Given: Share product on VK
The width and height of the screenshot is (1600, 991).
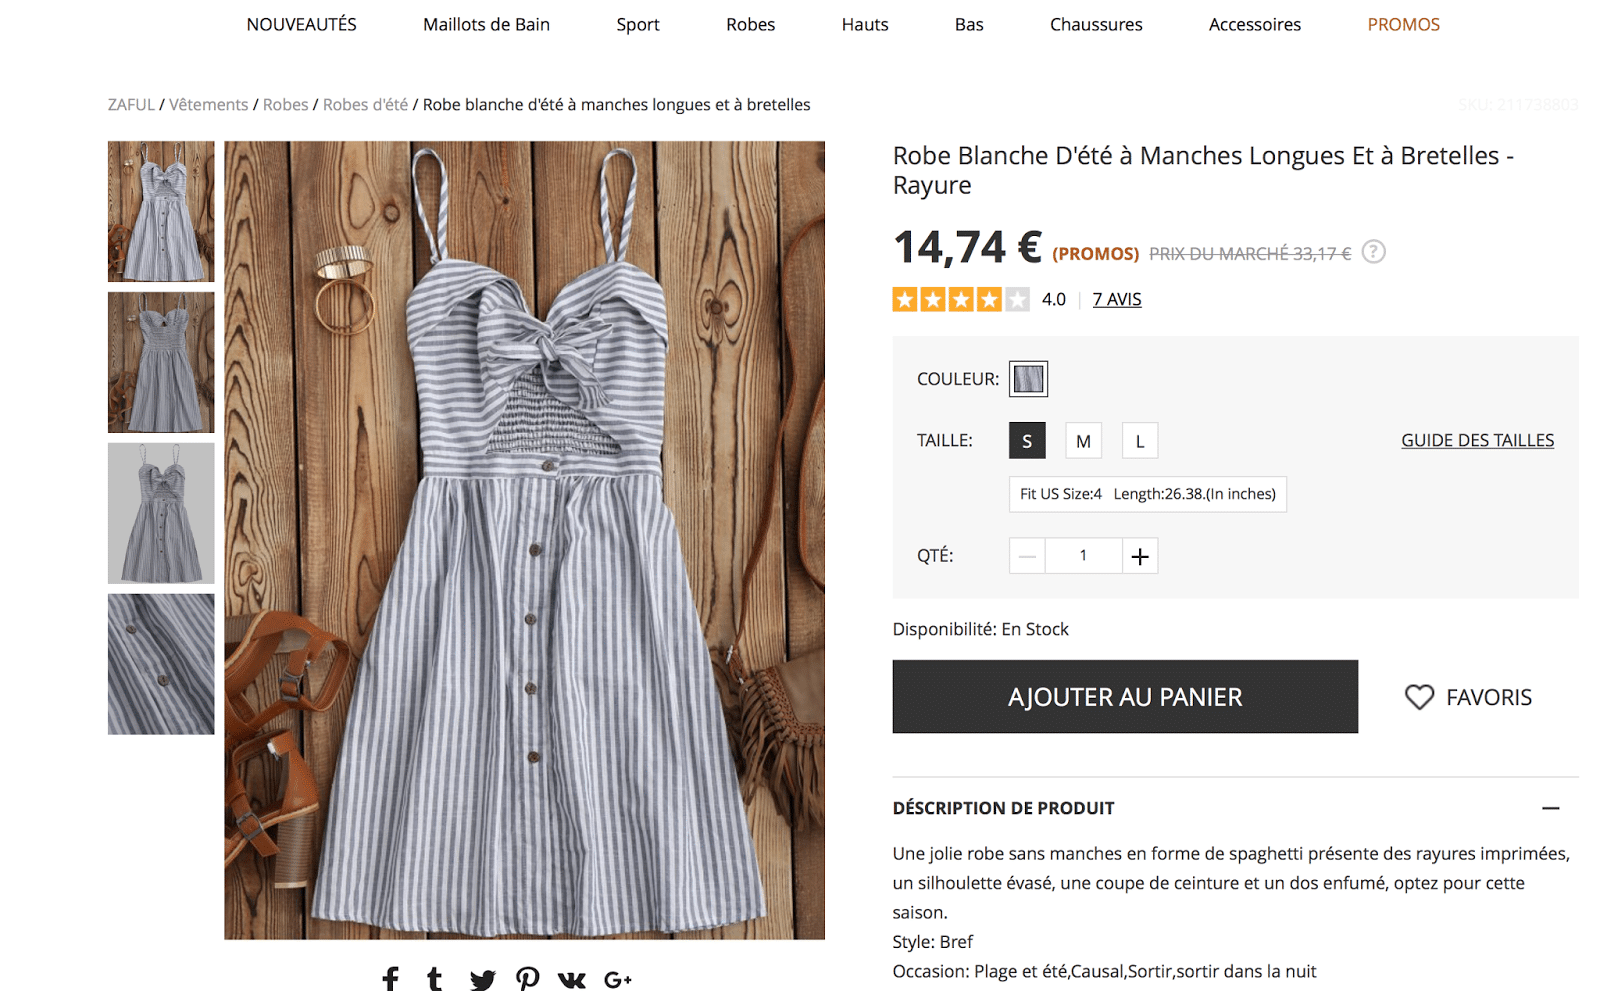Looking at the screenshot, I should click(x=572, y=980).
